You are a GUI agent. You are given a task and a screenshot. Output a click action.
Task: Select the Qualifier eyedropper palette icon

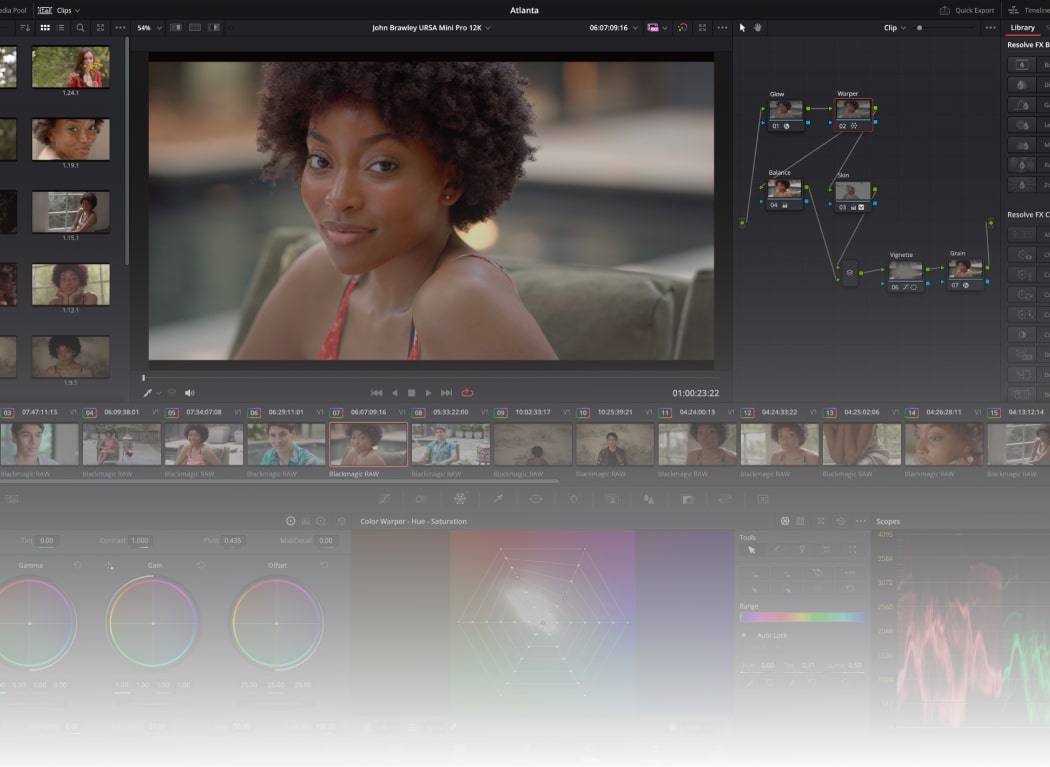[x=497, y=498]
